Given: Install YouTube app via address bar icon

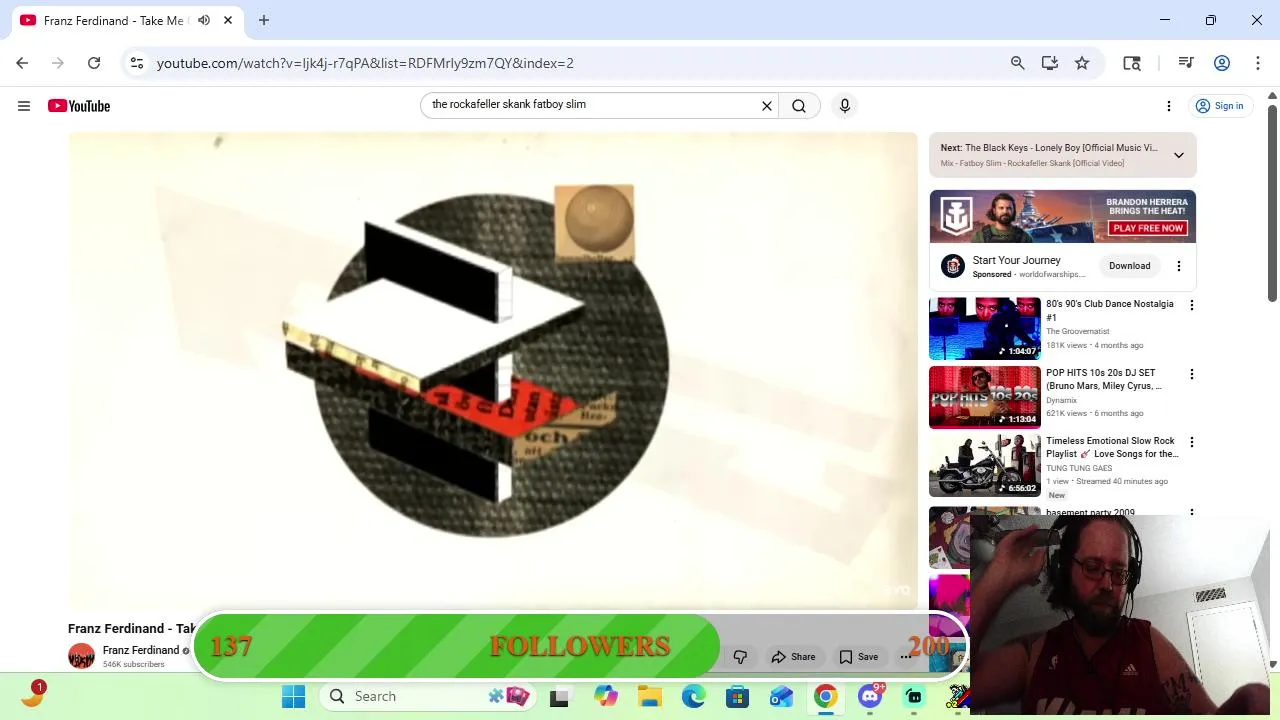Looking at the screenshot, I should [1050, 63].
